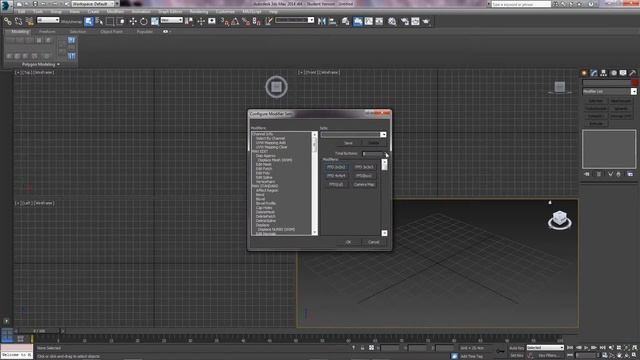The image size is (640, 360).
Task: Click the modifiers list scrollbar down arrow
Action: [x=315, y=233]
